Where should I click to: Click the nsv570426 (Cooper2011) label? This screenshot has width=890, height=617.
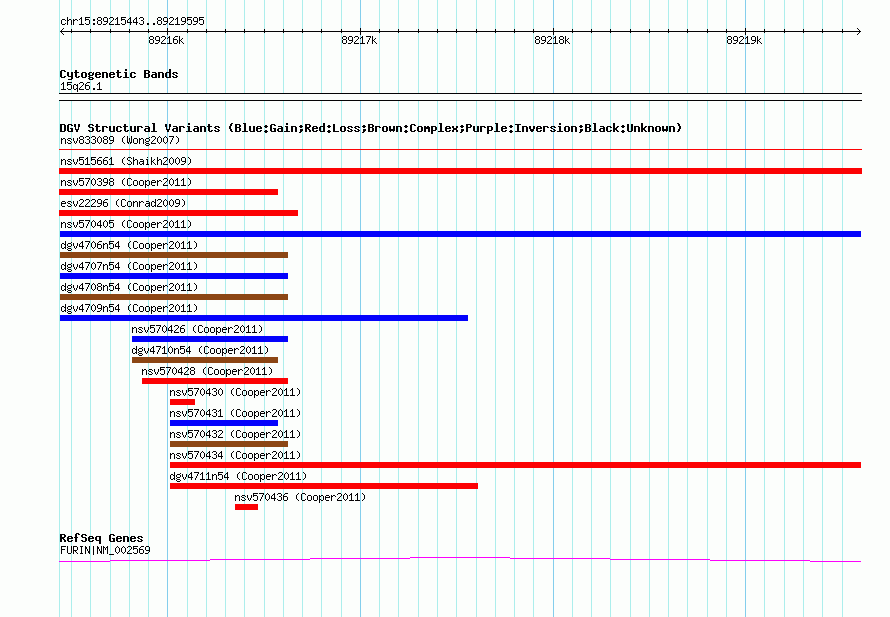point(197,329)
